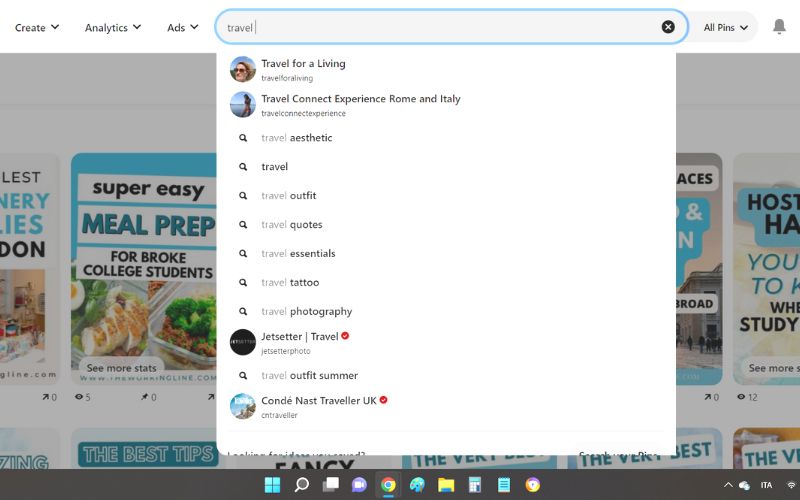Image resolution: width=800 pixels, height=500 pixels.
Task: Open Task View on the taskbar
Action: pyautogui.click(x=331, y=485)
